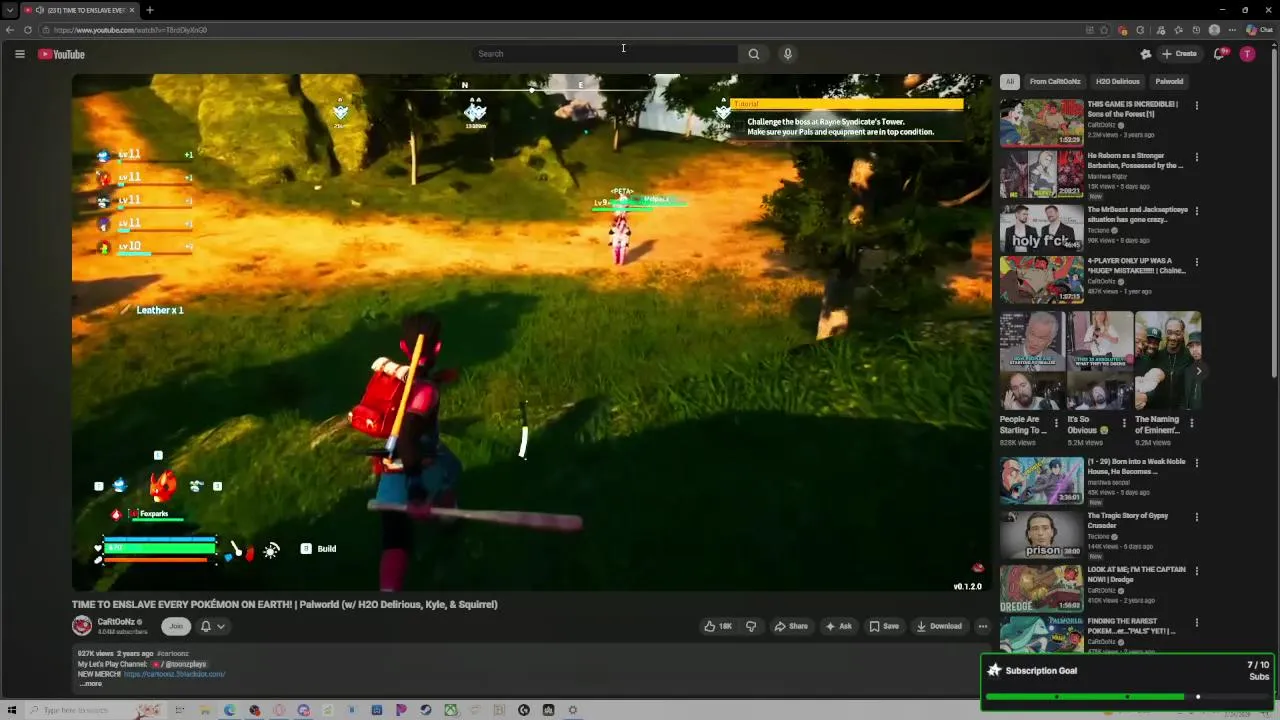Open options for He Reborn as Stronger Barbarian
Viewport: 1280px width, 720px height.
(1196, 157)
